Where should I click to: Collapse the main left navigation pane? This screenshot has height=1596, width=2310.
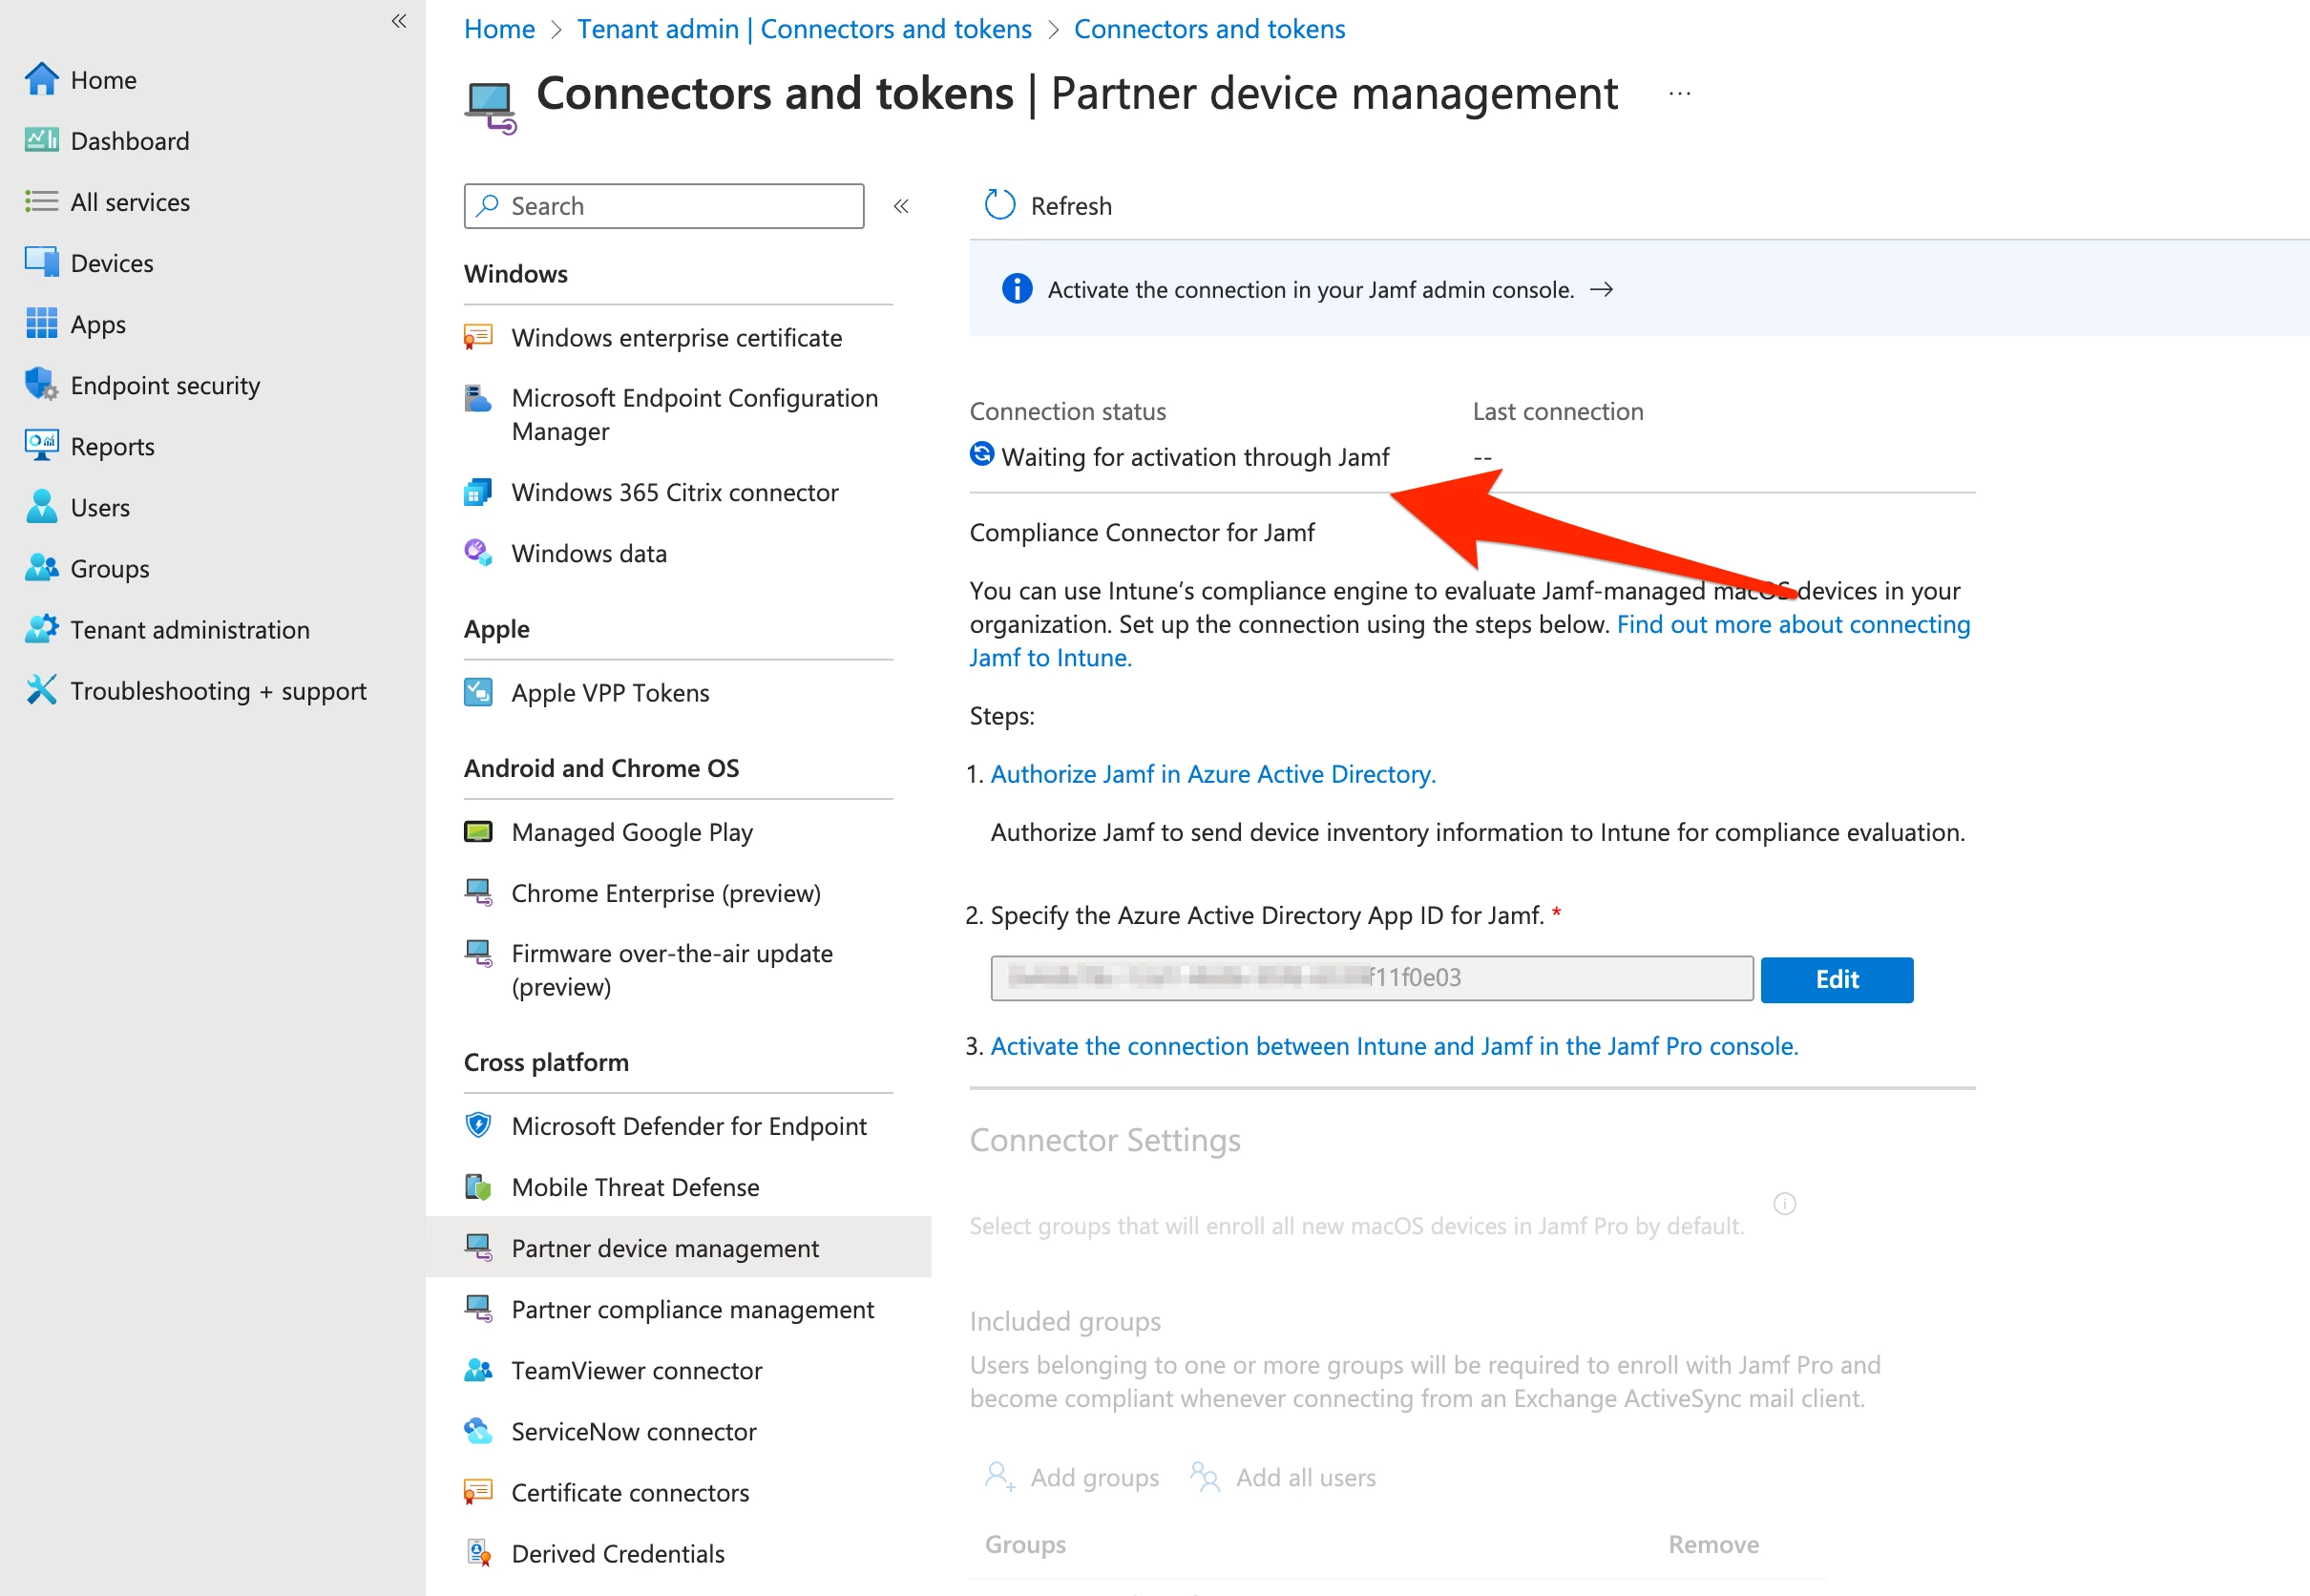coord(398,21)
